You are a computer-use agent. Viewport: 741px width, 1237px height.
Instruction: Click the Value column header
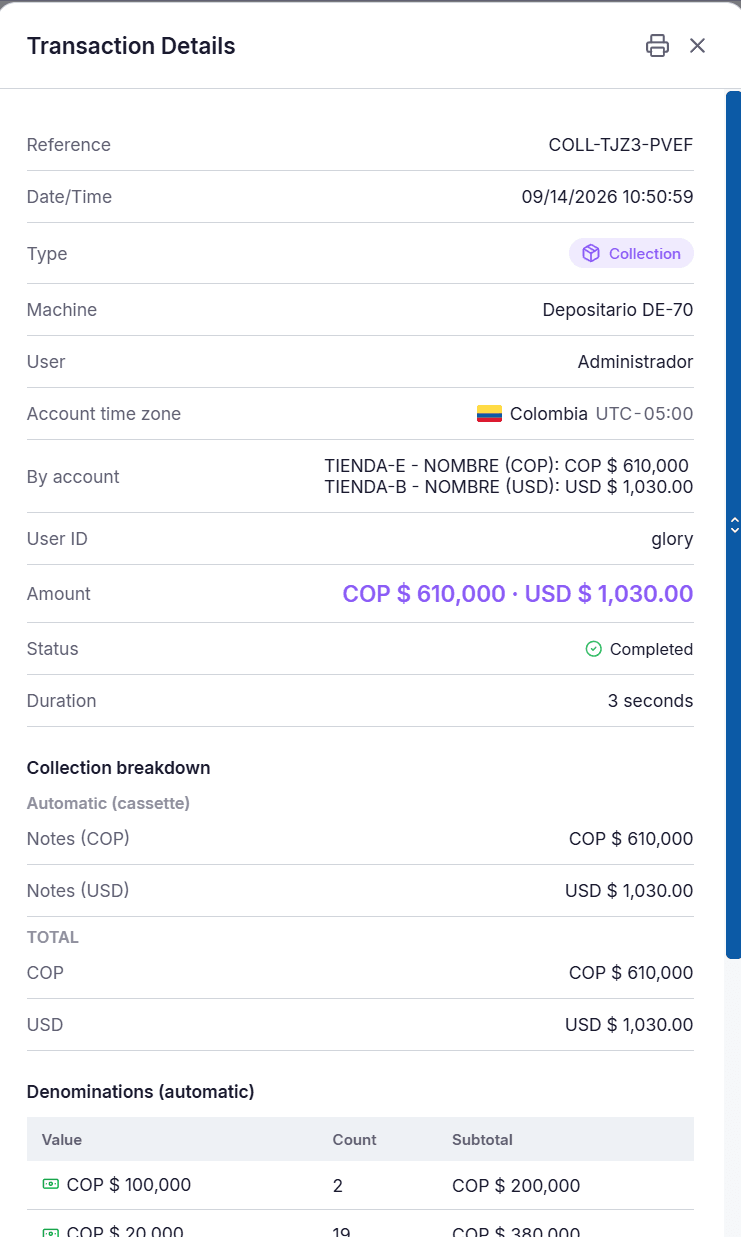pyautogui.click(x=62, y=1139)
